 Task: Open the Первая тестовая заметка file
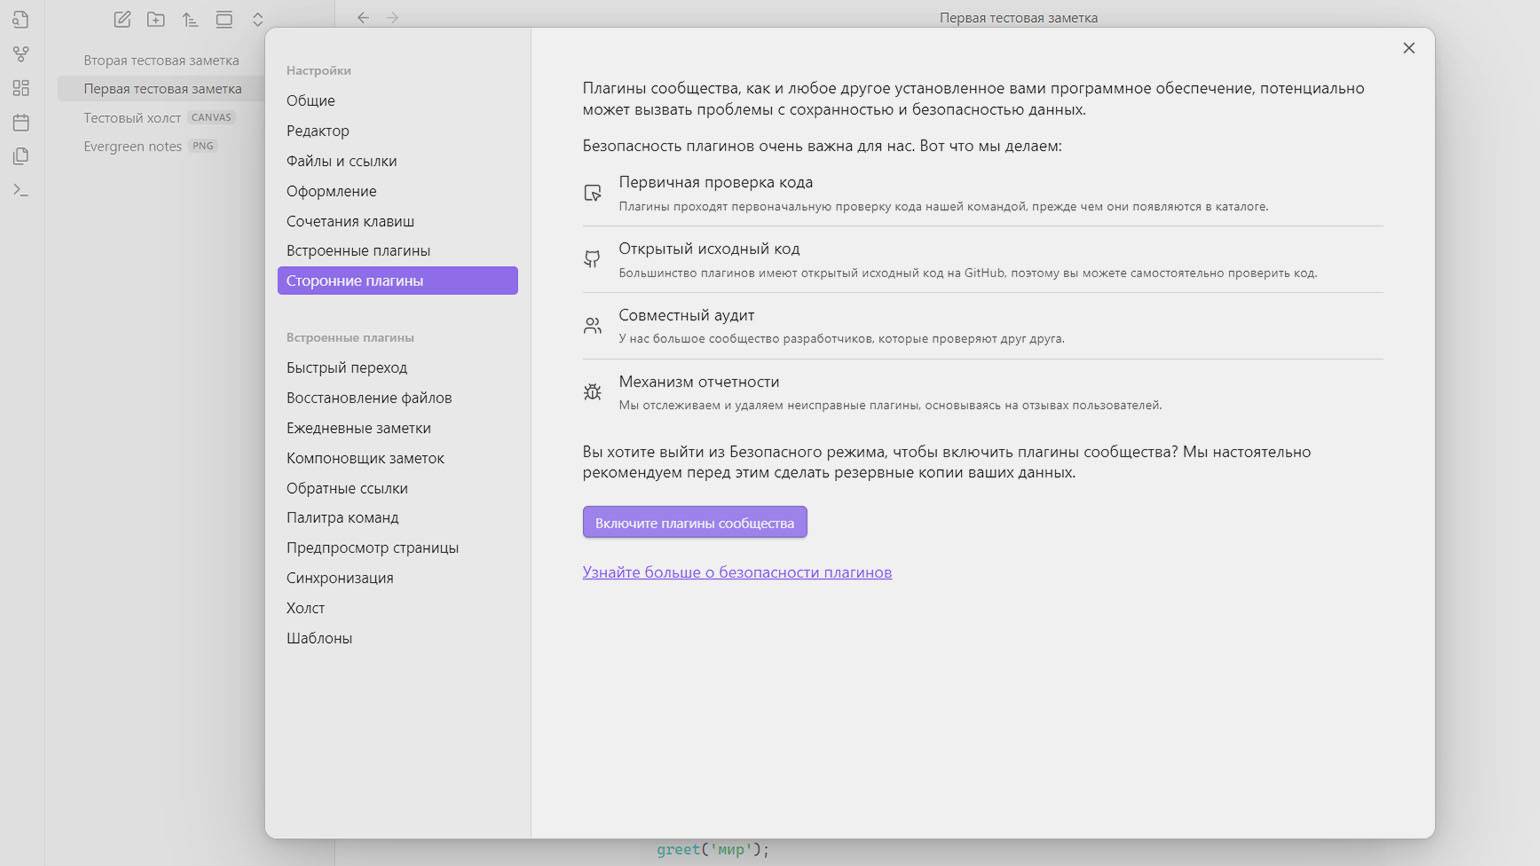click(161, 89)
